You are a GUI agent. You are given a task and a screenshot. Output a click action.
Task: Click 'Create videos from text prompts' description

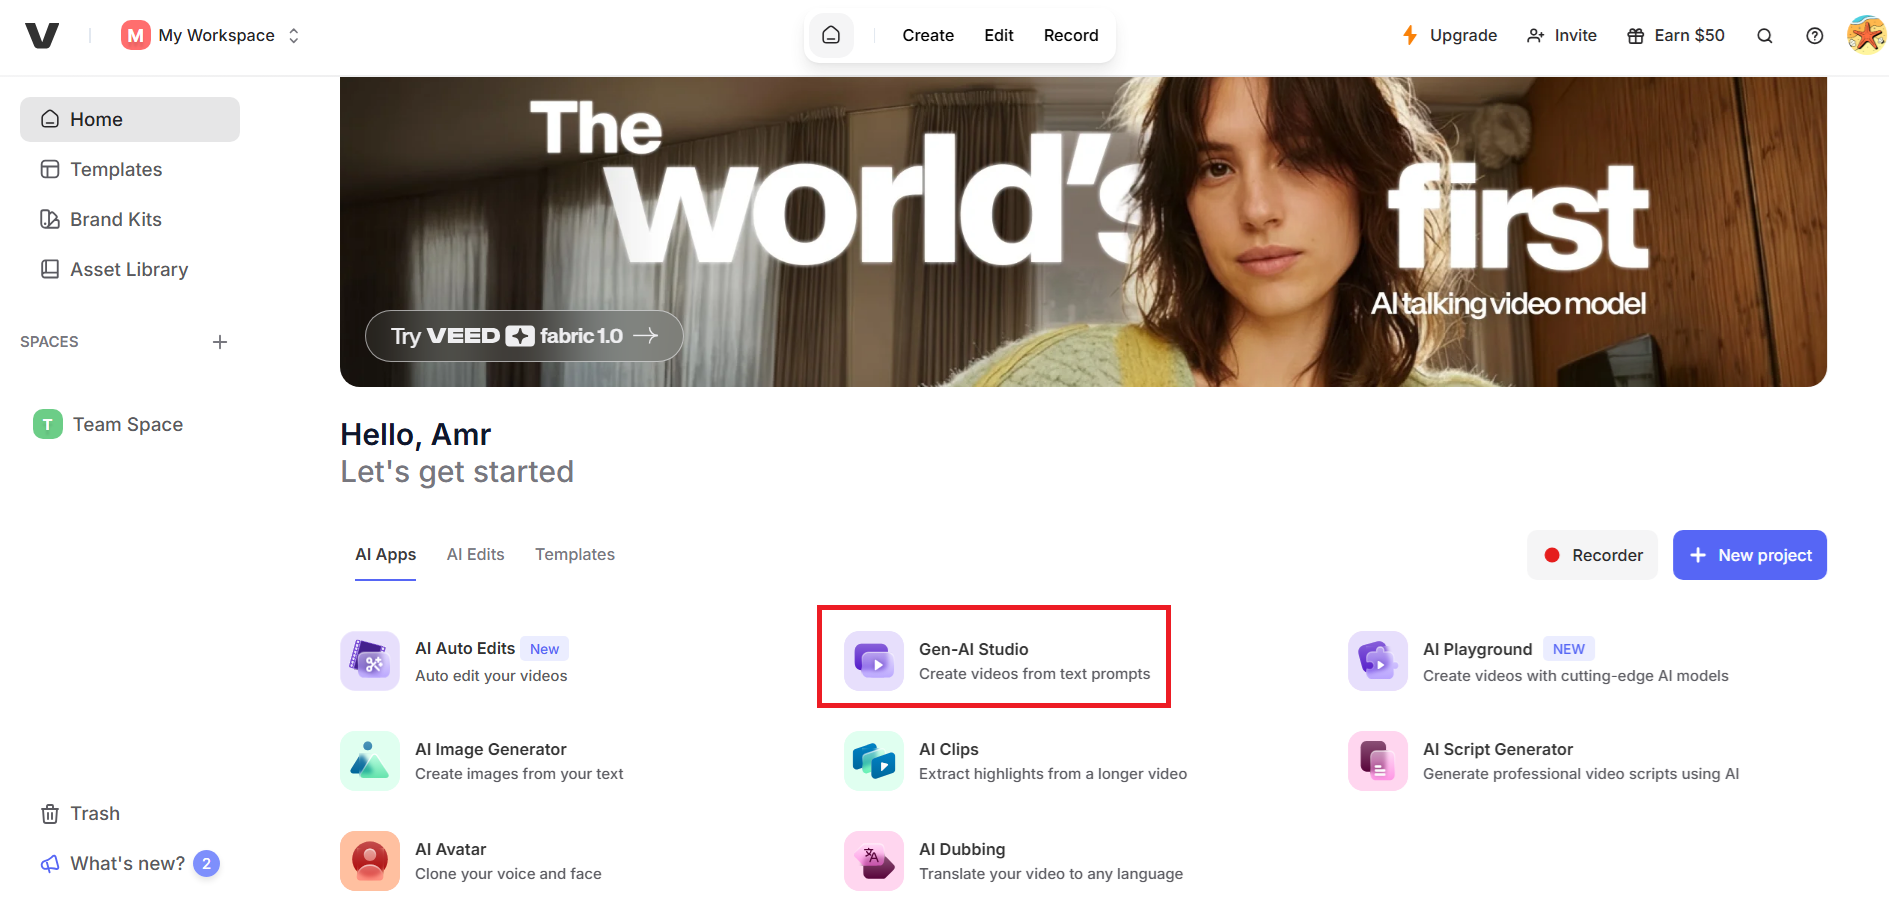1035,674
